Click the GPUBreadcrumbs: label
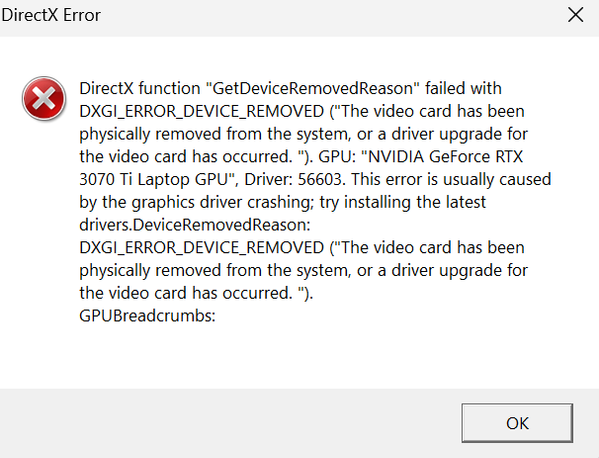The width and height of the screenshot is (599, 458). pos(147,316)
